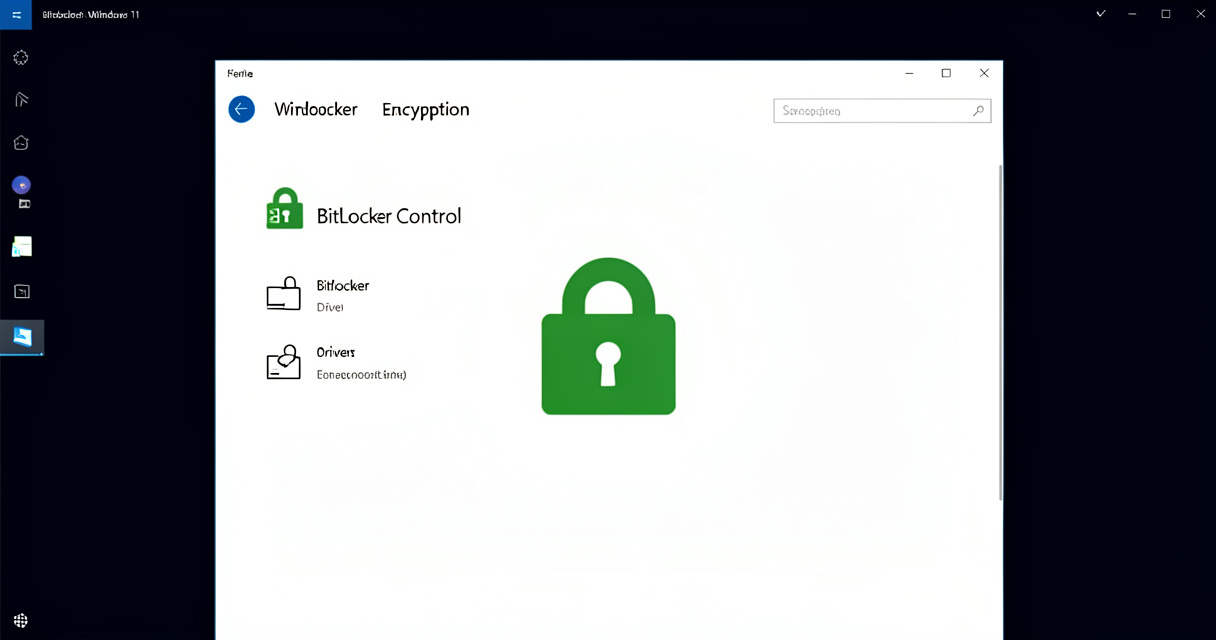Select the square panel icon in sidebar
The height and width of the screenshot is (640, 1216).
[x=21, y=292]
